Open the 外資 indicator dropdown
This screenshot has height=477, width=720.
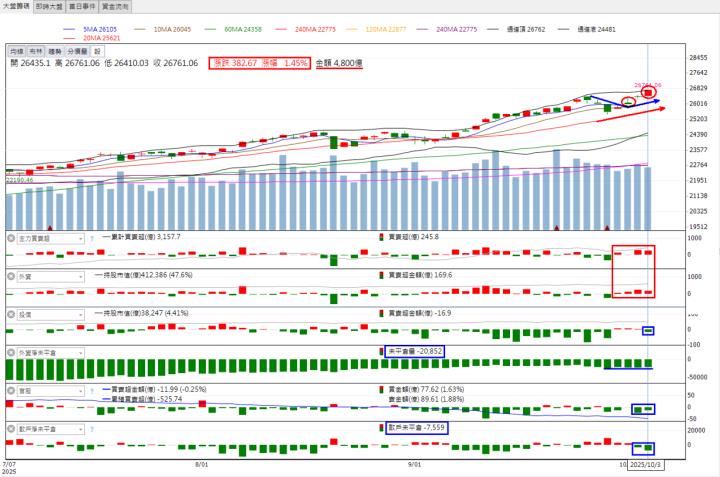coord(80,275)
